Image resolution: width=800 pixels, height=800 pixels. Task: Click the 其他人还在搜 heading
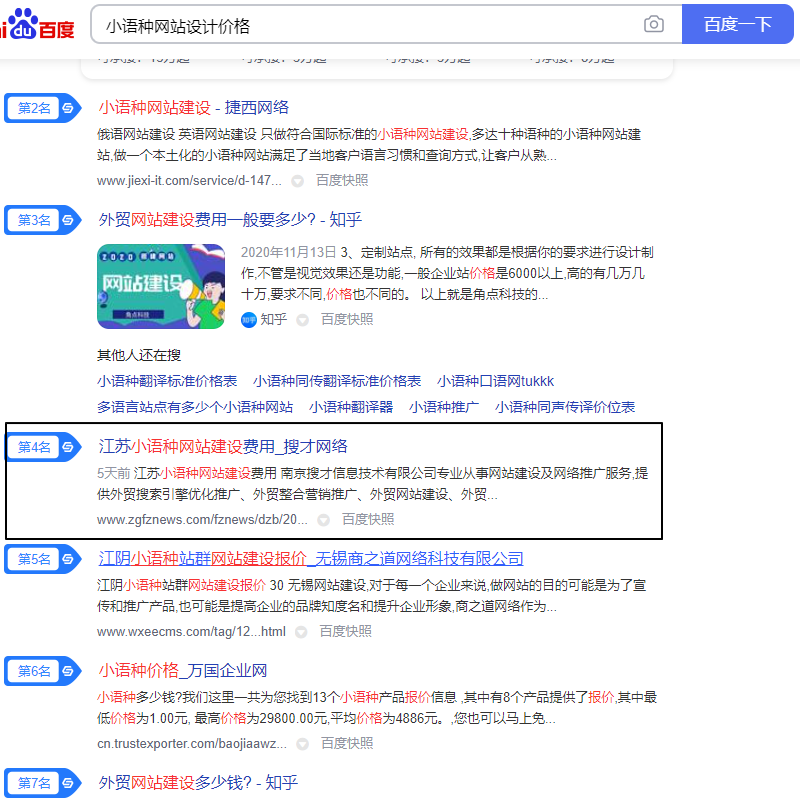(139, 356)
